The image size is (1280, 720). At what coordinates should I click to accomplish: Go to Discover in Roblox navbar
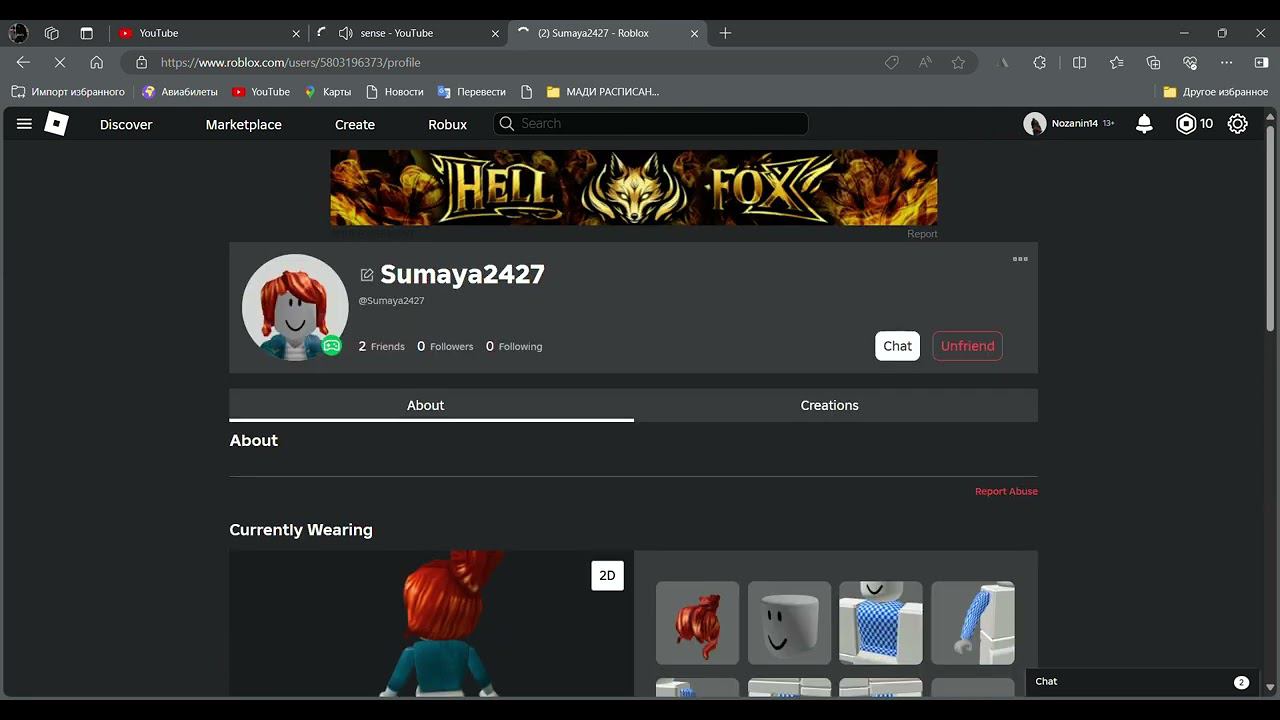click(126, 124)
